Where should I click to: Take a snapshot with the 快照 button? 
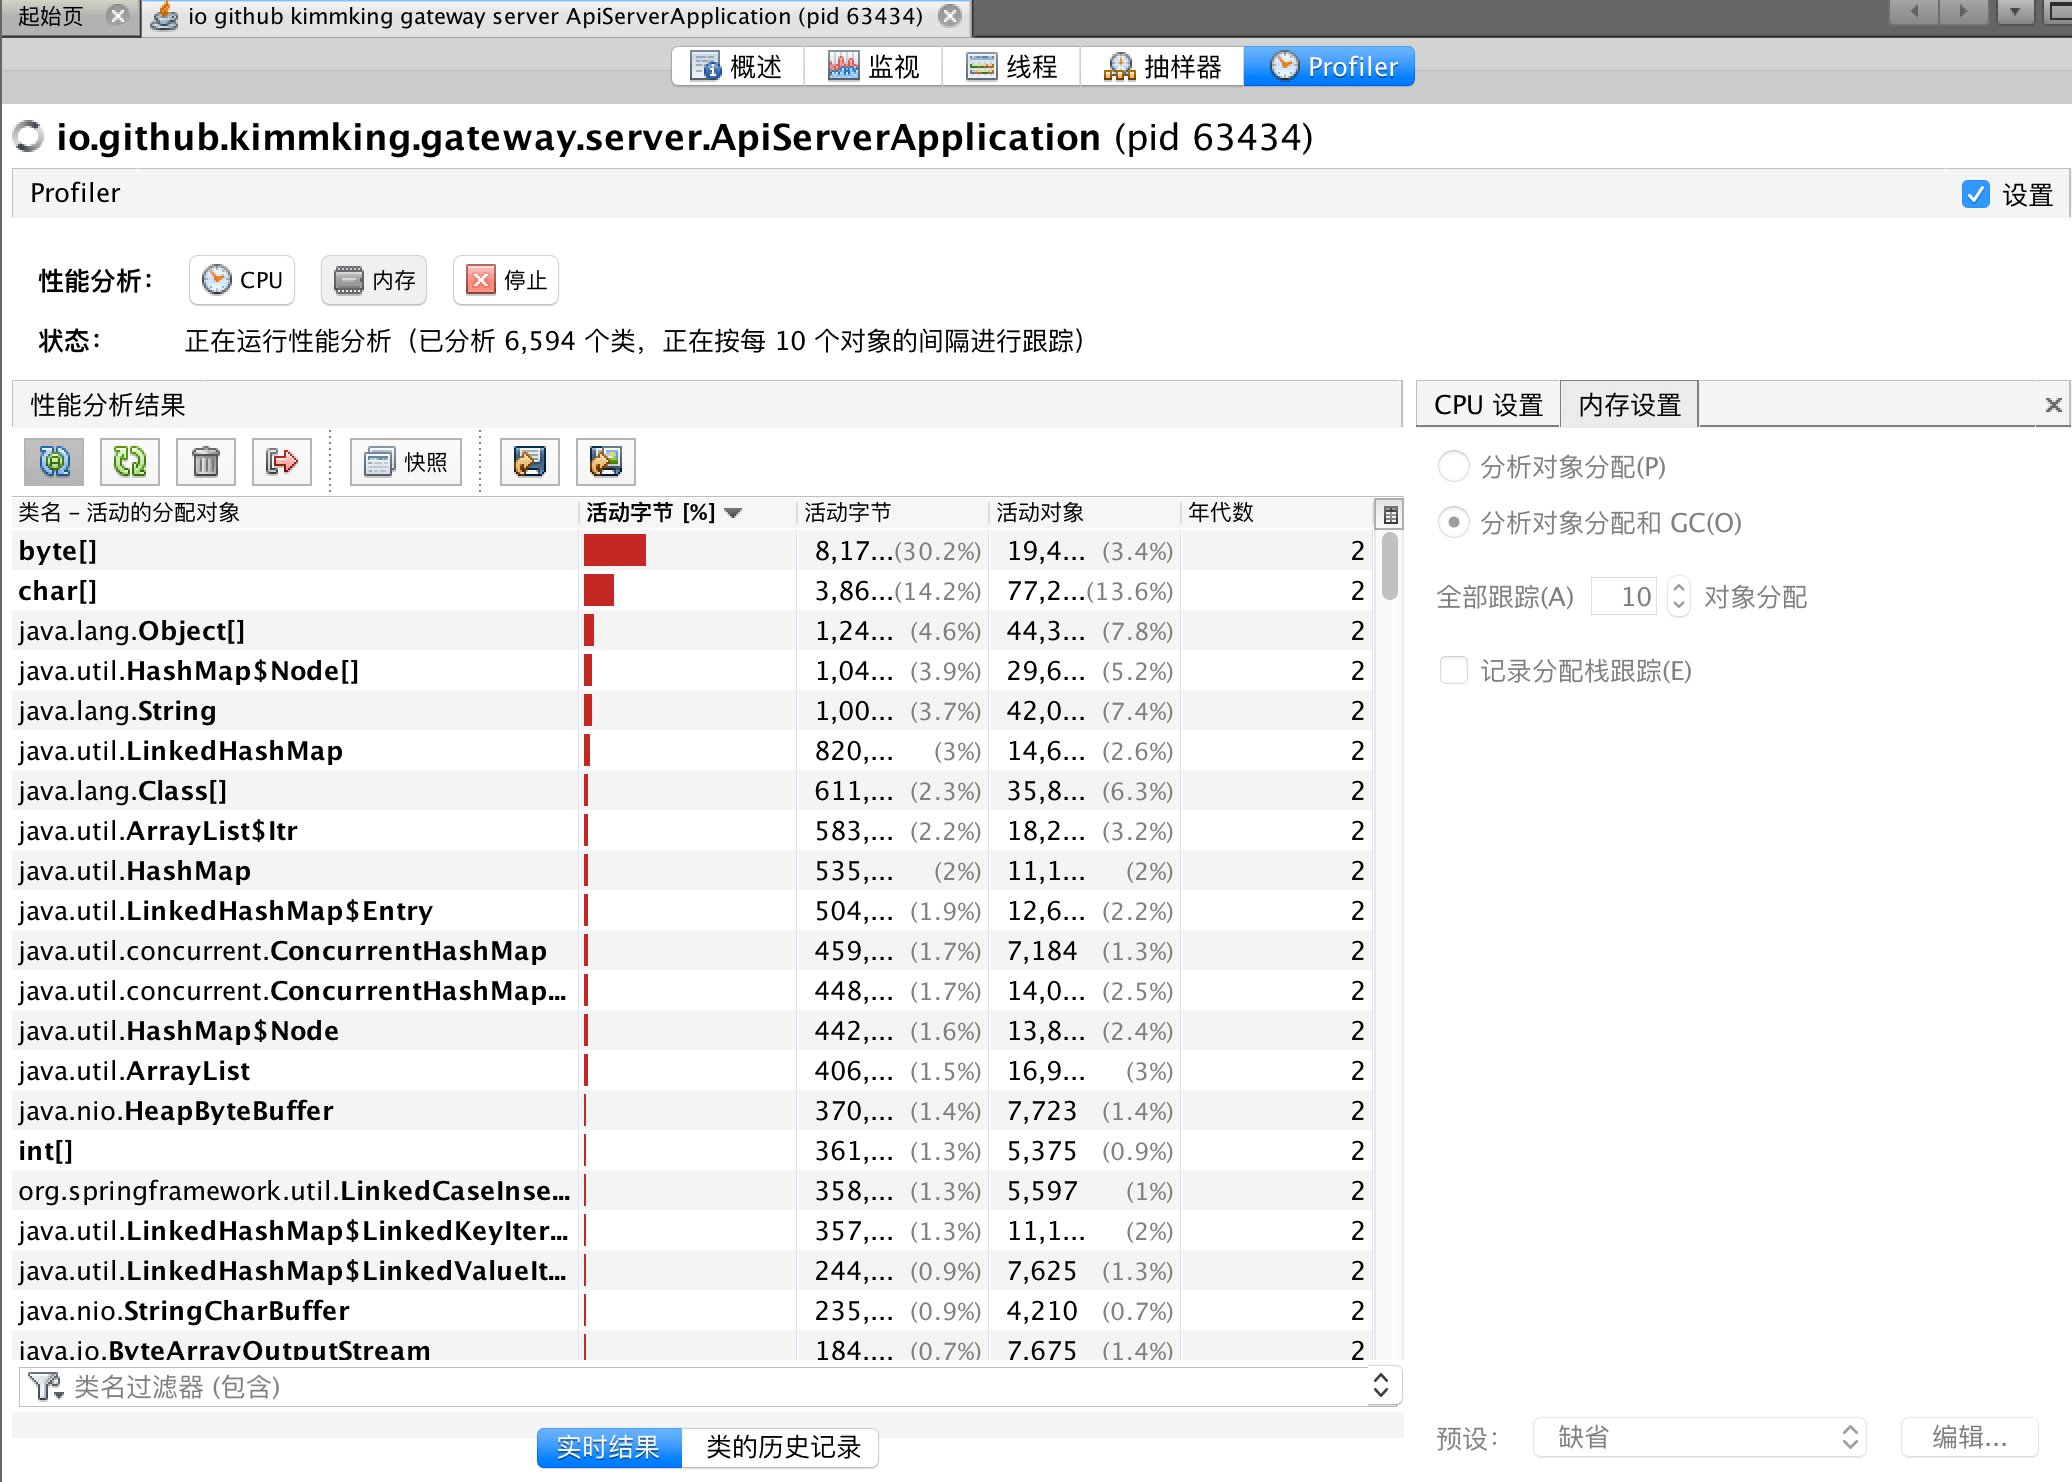(x=406, y=462)
